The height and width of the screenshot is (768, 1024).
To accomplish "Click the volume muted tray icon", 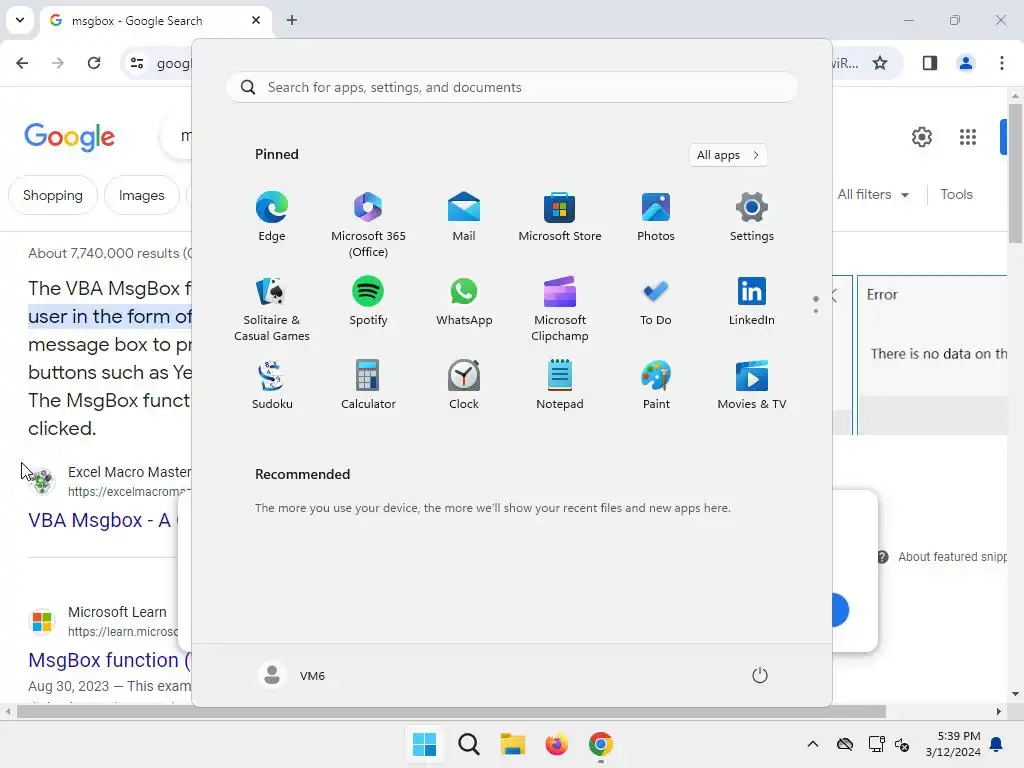I will tap(902, 744).
